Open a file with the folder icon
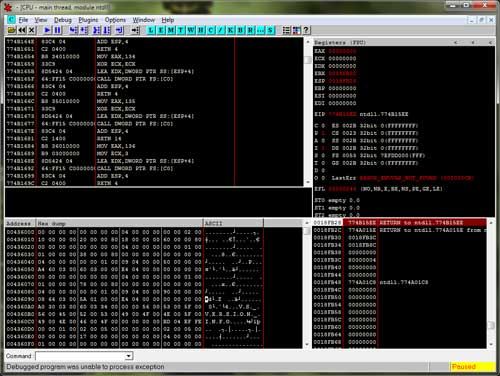The image size is (500, 376). coord(12,30)
